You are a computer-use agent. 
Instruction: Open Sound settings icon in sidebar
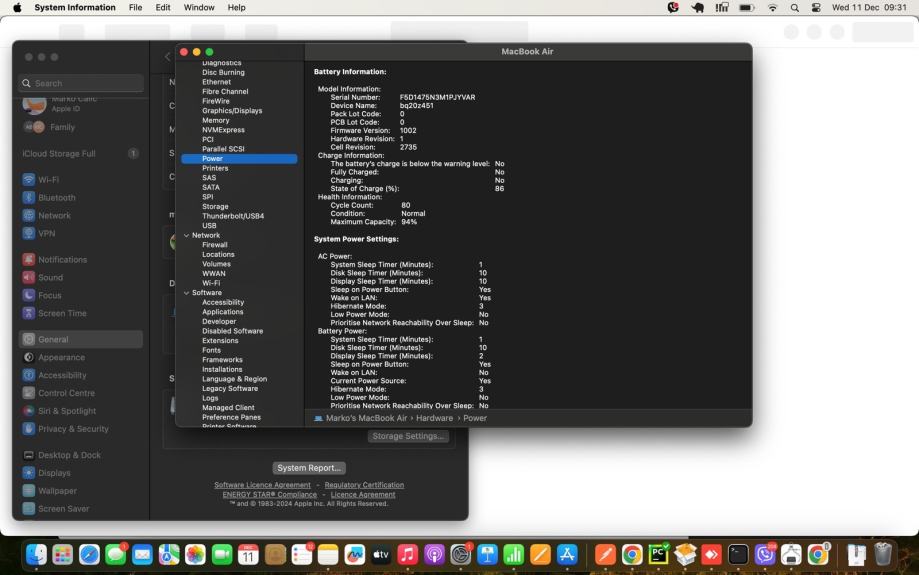(x=29, y=277)
